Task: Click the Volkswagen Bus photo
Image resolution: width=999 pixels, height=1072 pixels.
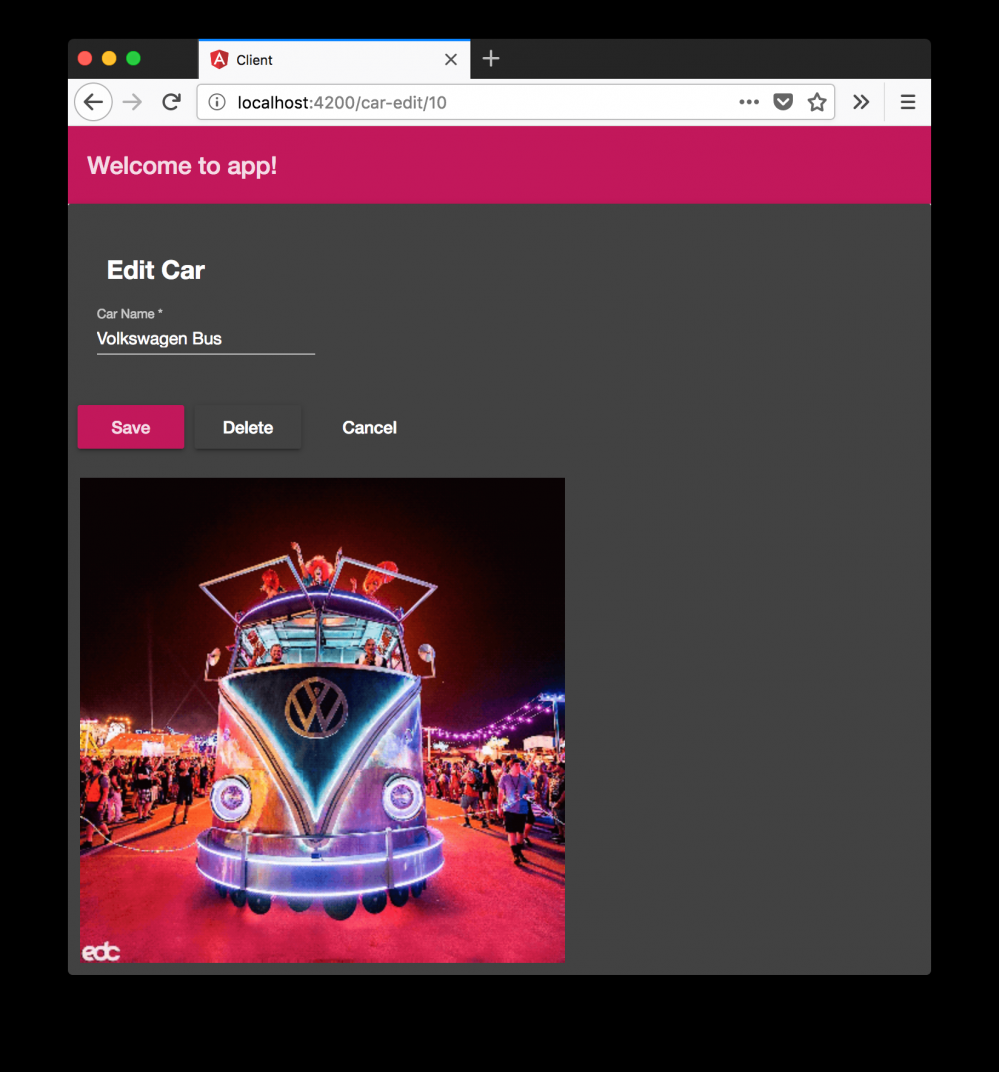Action: pyautogui.click(x=322, y=720)
